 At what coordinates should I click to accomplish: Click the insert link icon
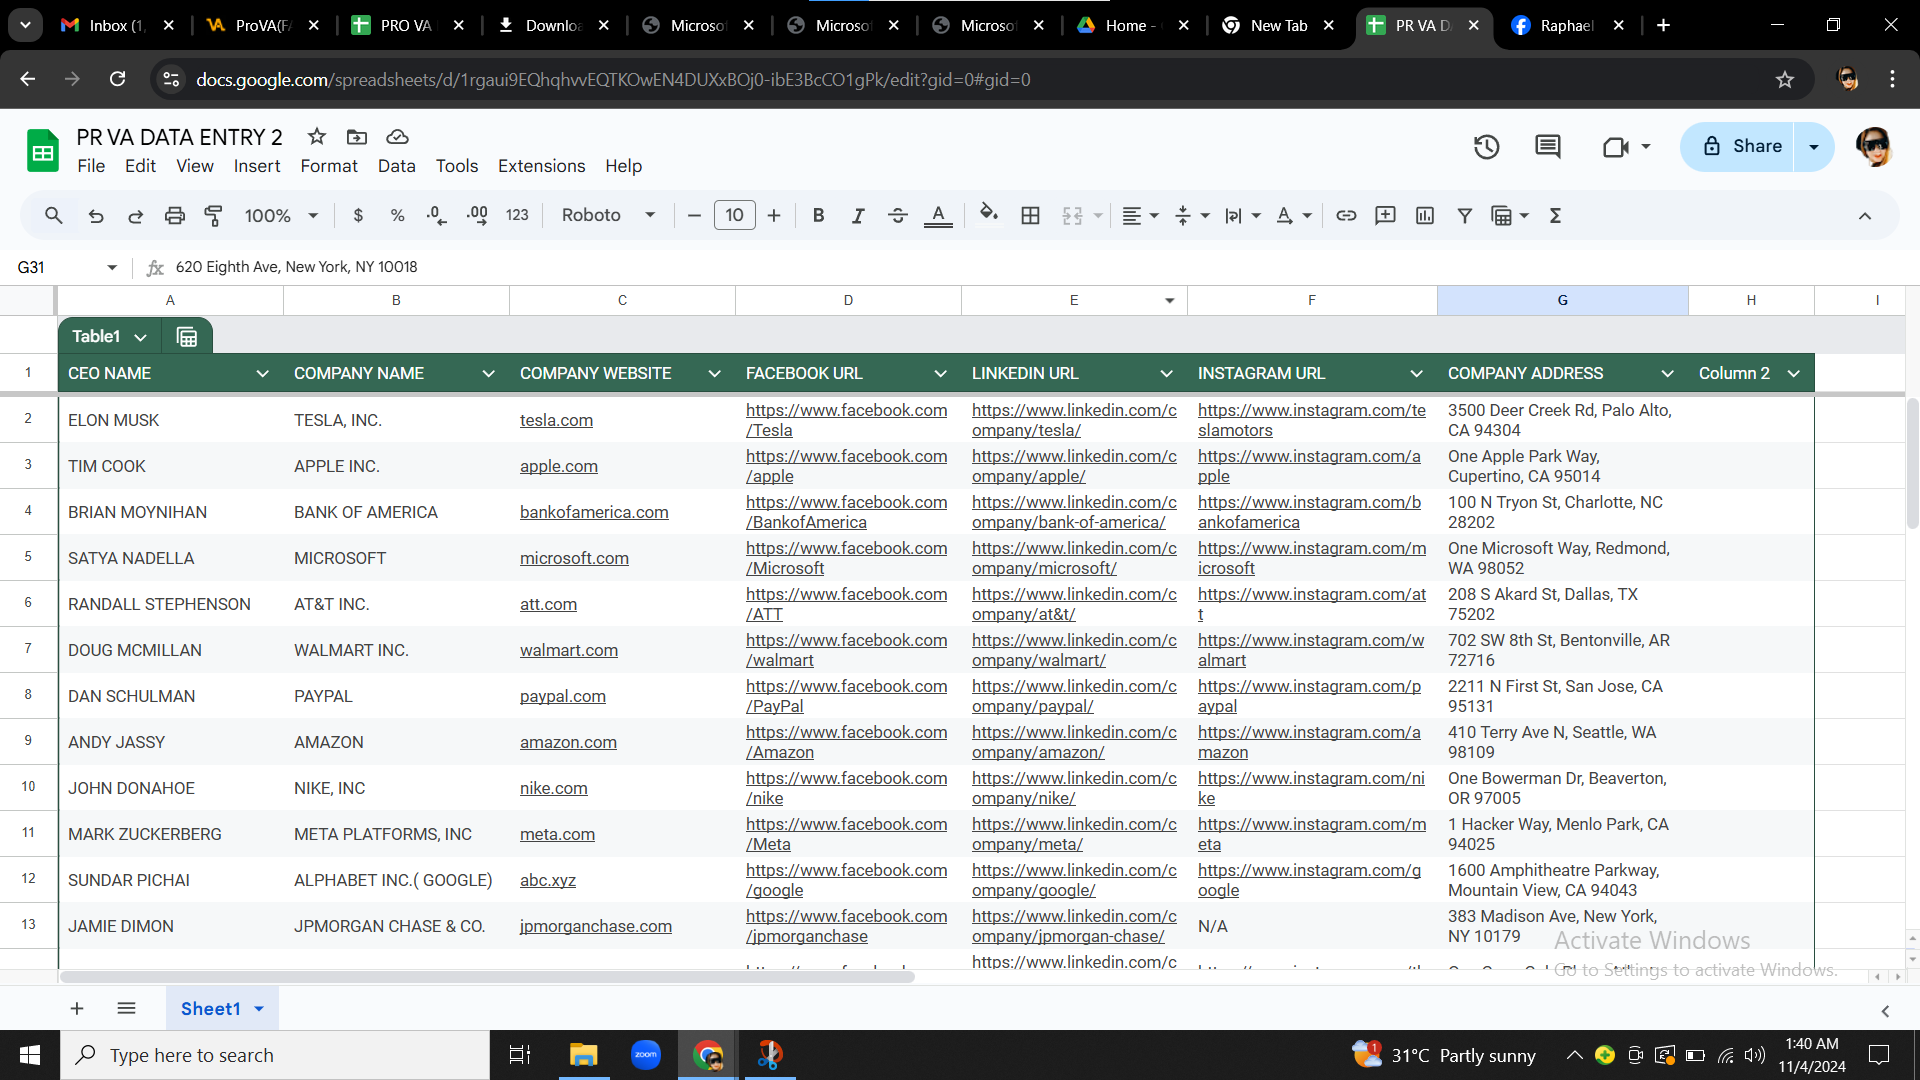click(x=1346, y=215)
